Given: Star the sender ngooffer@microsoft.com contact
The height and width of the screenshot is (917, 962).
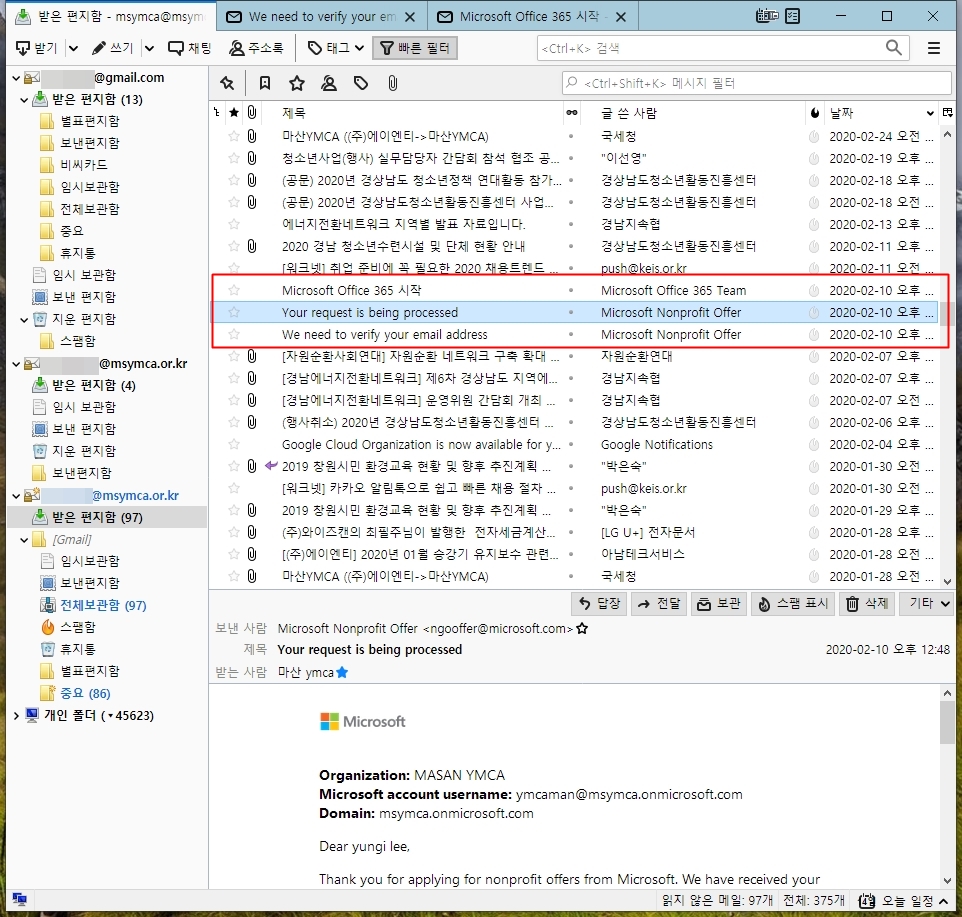Looking at the screenshot, I should pos(582,629).
